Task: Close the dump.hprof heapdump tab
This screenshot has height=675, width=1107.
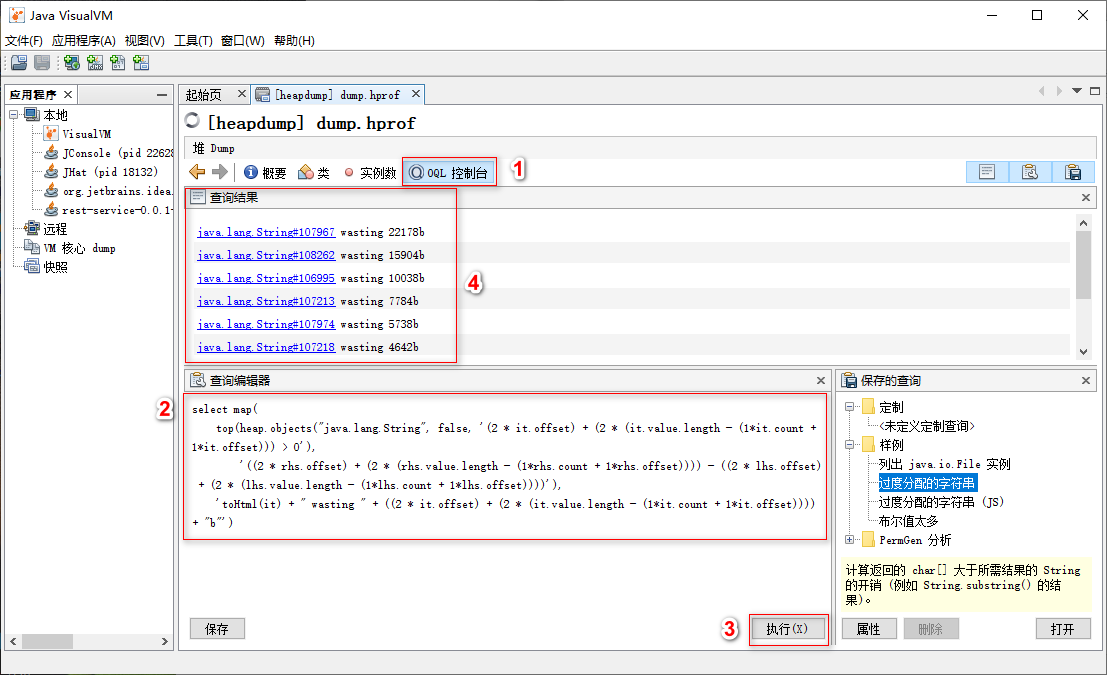Action: click(416, 93)
